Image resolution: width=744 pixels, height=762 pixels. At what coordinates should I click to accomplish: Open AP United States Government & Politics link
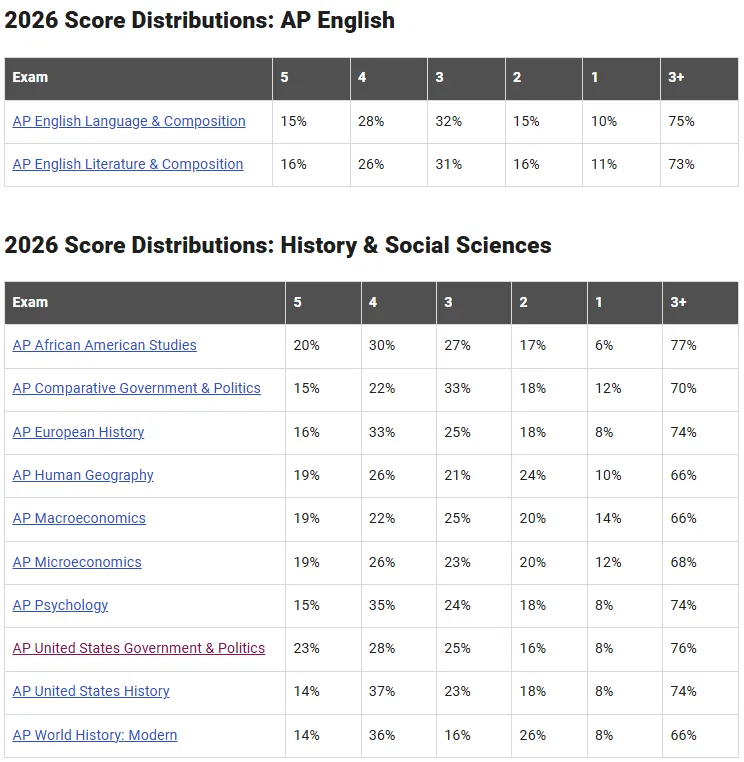click(139, 648)
